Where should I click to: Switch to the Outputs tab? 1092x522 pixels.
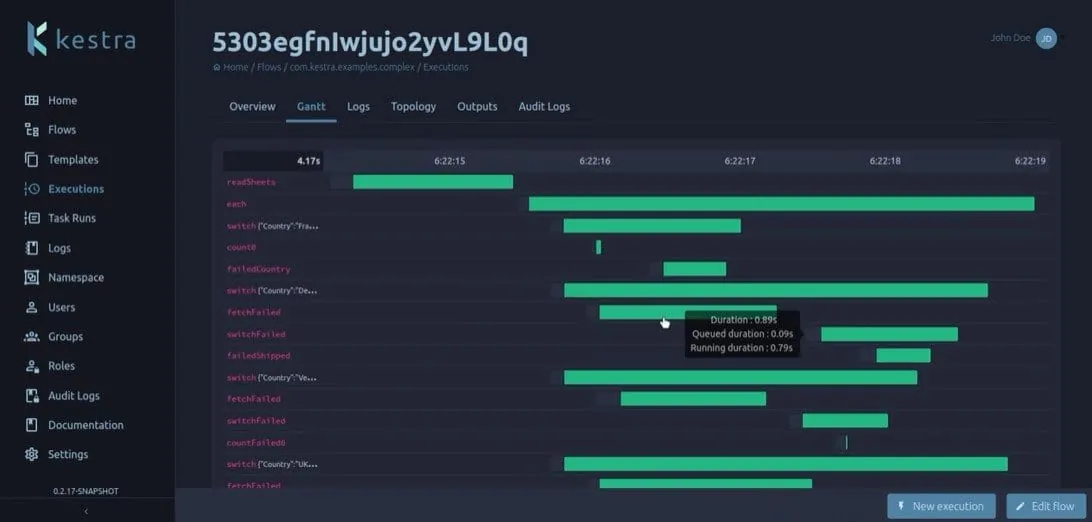point(477,106)
